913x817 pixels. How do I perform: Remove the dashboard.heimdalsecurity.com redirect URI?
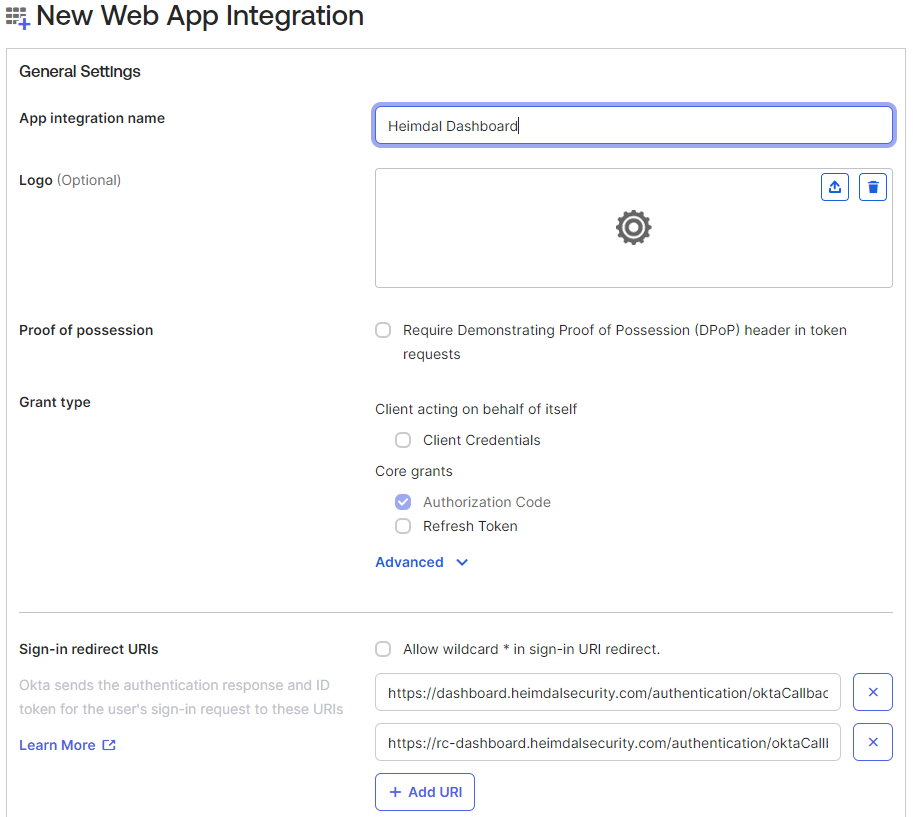[872, 692]
